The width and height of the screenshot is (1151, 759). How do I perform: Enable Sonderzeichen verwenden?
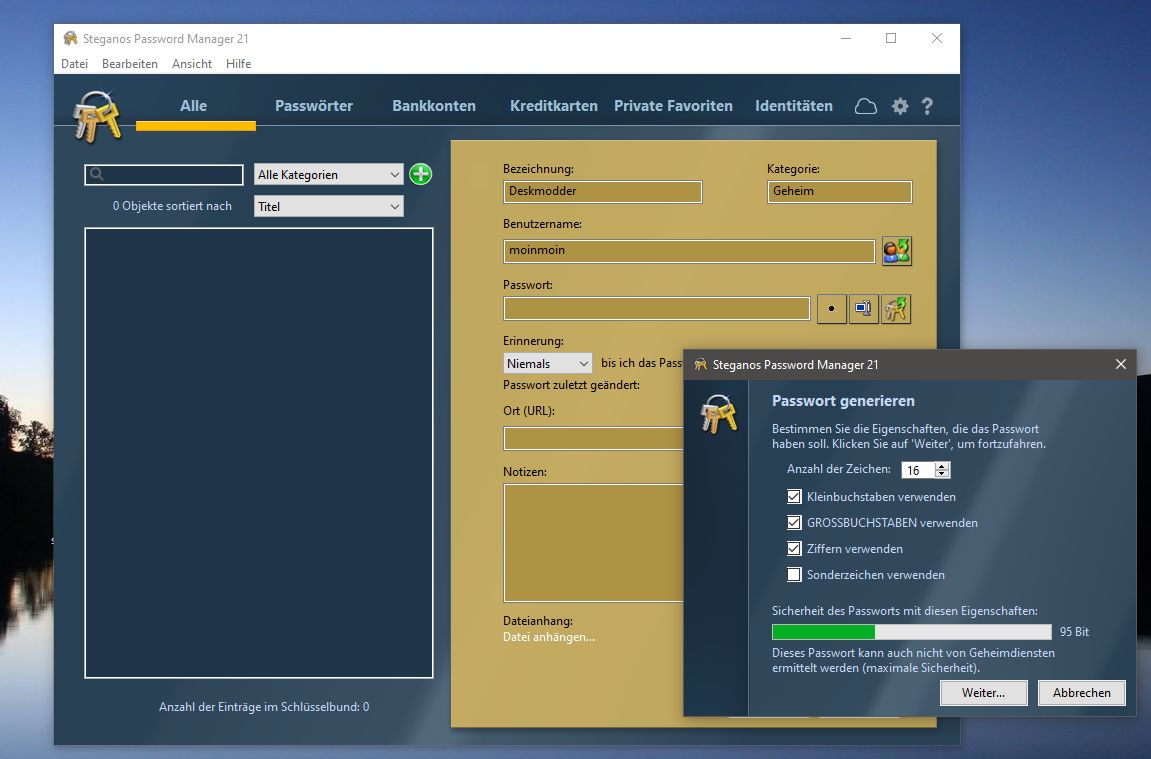(x=794, y=575)
